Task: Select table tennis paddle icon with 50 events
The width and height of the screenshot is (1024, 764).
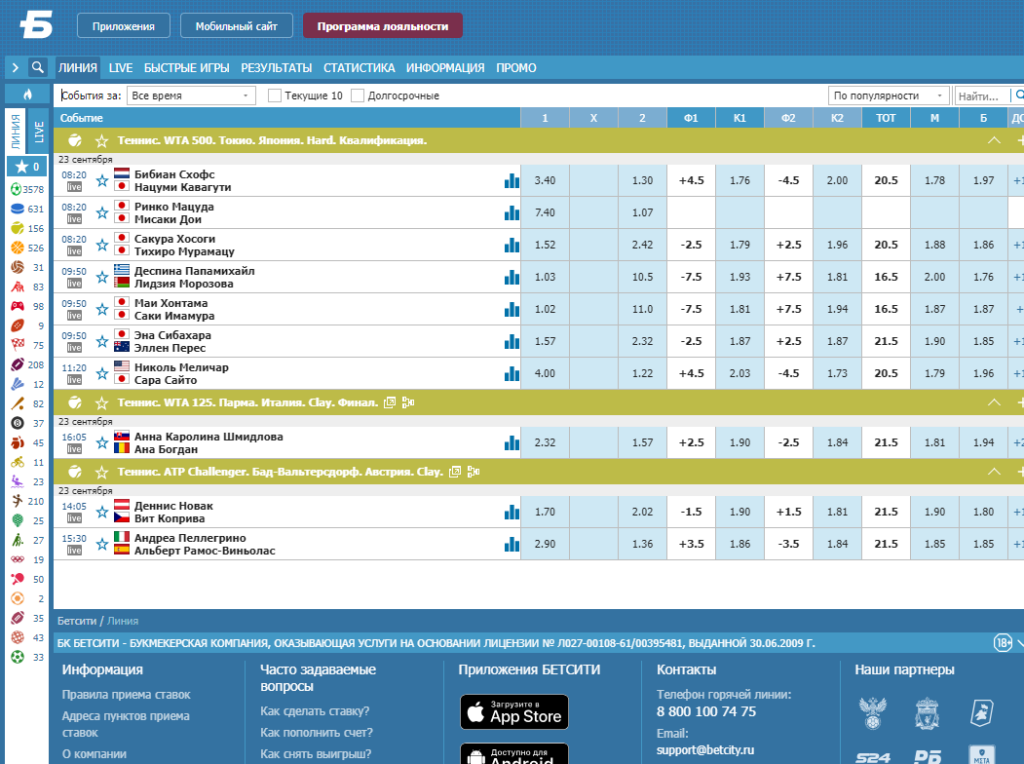Action: (18, 579)
